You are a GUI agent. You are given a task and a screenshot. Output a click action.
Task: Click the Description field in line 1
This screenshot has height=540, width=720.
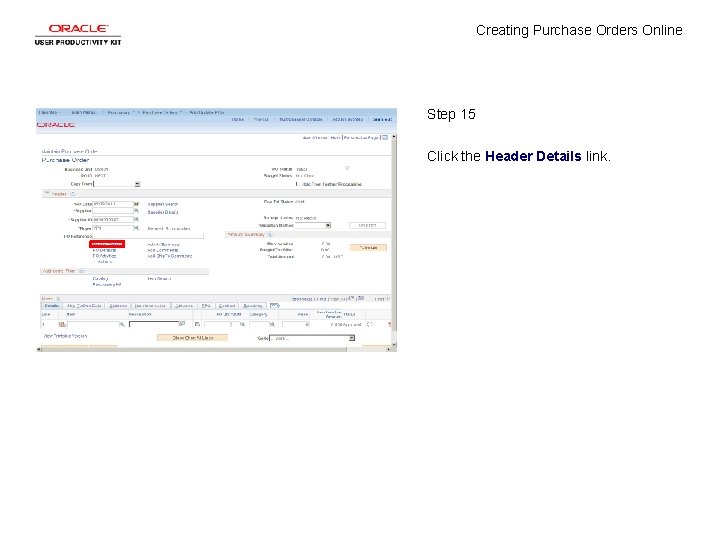click(154, 324)
